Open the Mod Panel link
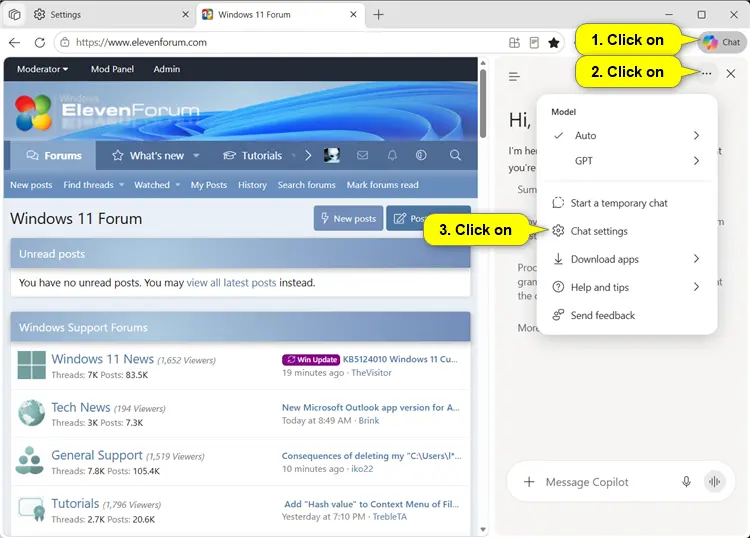The image size is (750, 538). pyautogui.click(x=112, y=69)
